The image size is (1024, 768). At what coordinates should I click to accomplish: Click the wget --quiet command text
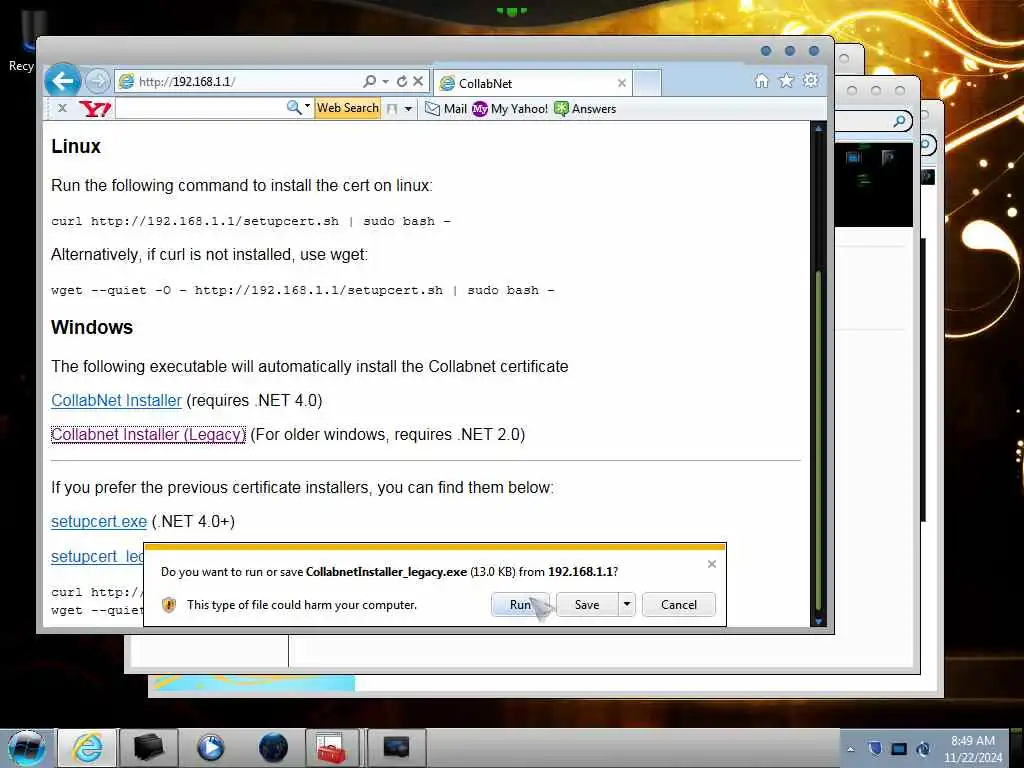[x=303, y=290]
